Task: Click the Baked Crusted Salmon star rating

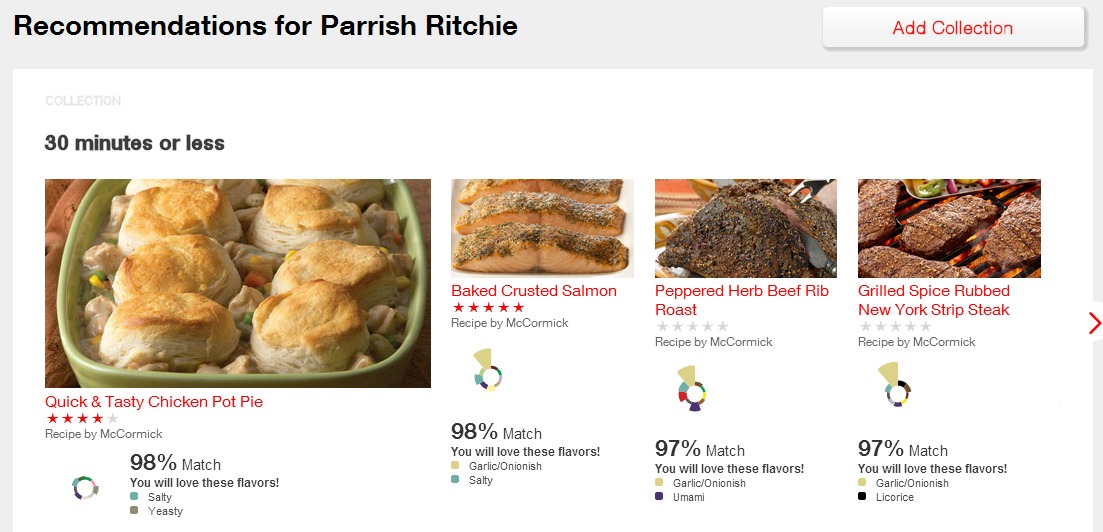Action: 488,307
